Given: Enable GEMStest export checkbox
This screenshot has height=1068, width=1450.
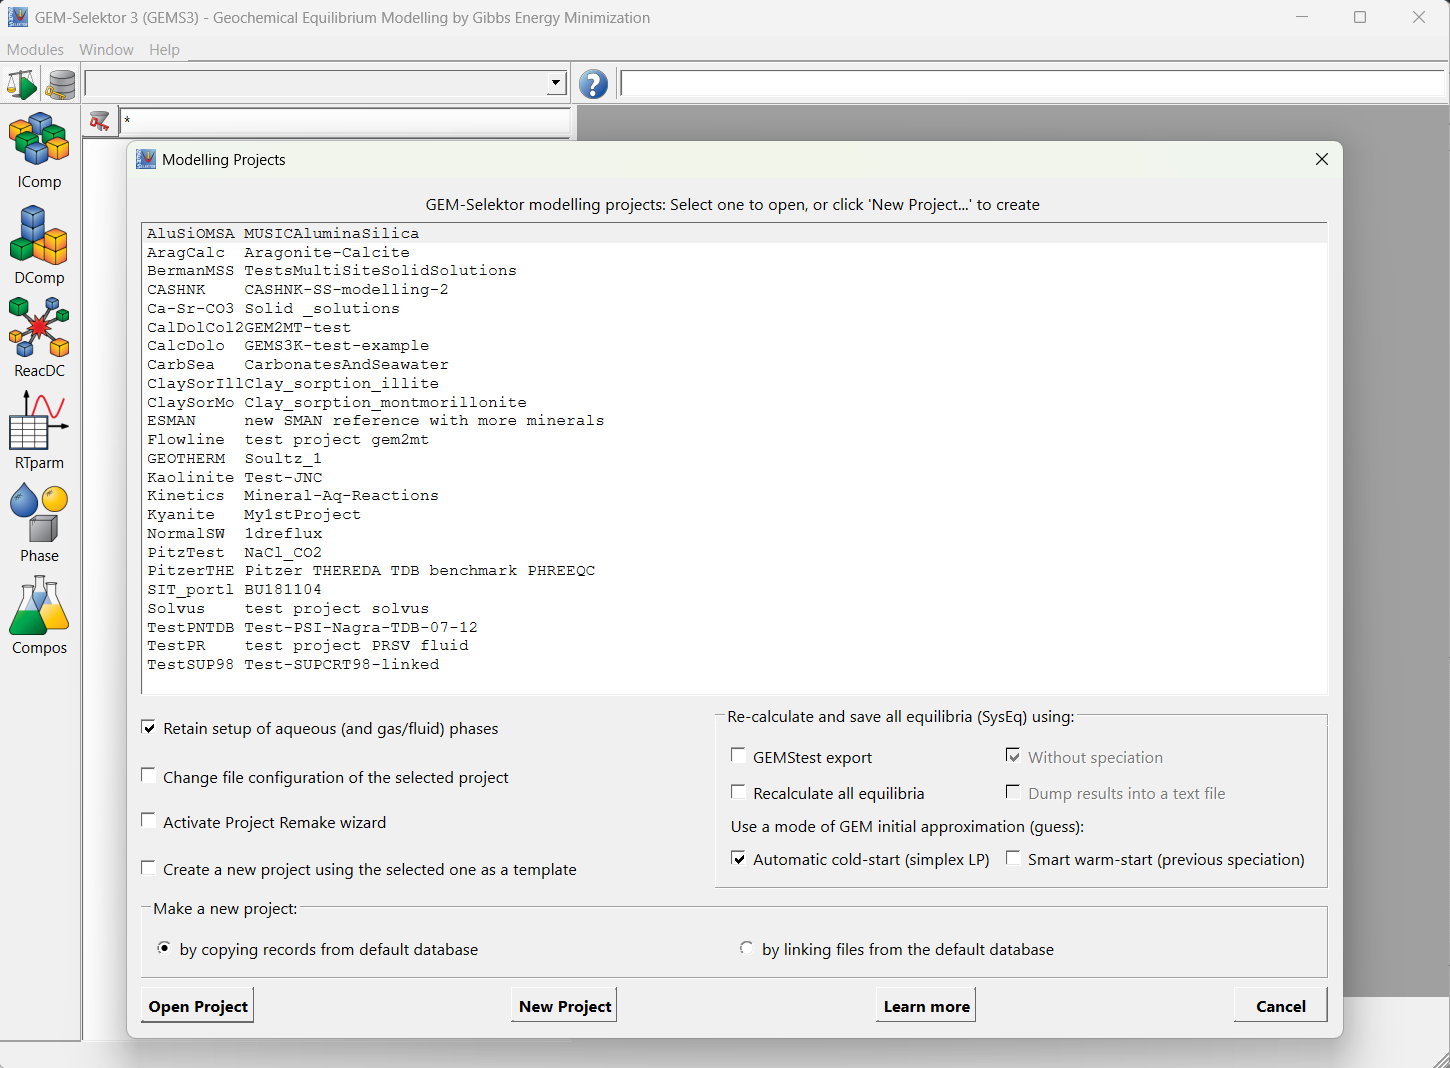Looking at the screenshot, I should (x=738, y=755).
